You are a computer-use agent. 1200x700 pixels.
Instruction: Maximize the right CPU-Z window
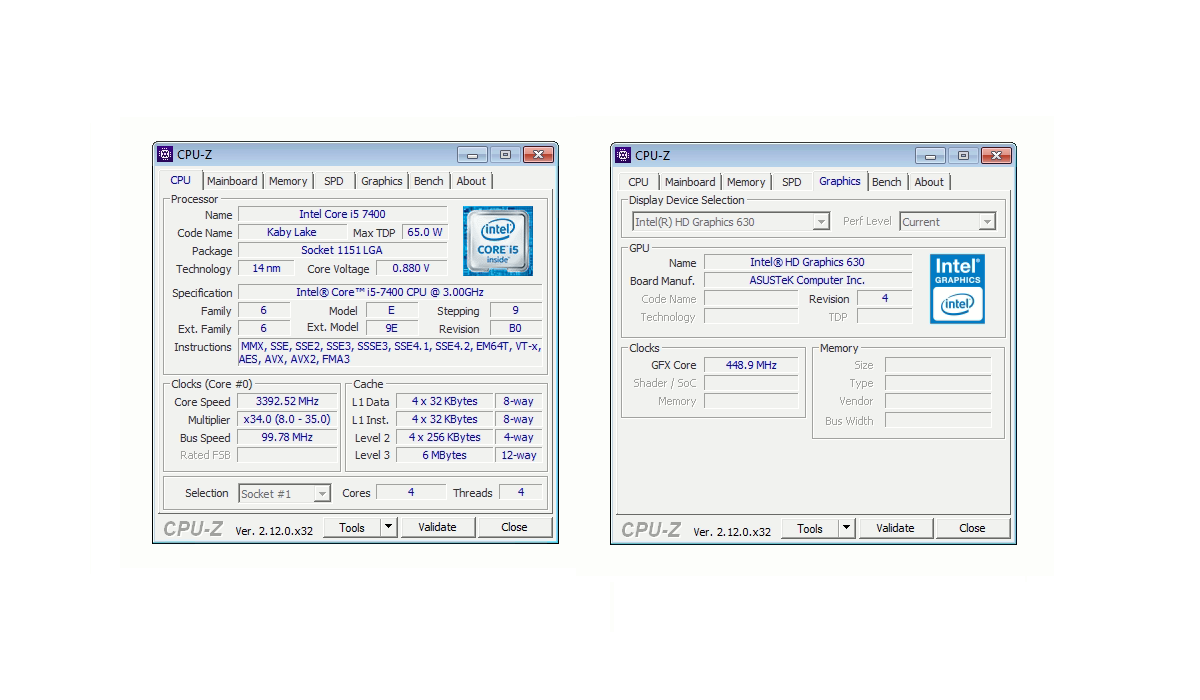963,156
